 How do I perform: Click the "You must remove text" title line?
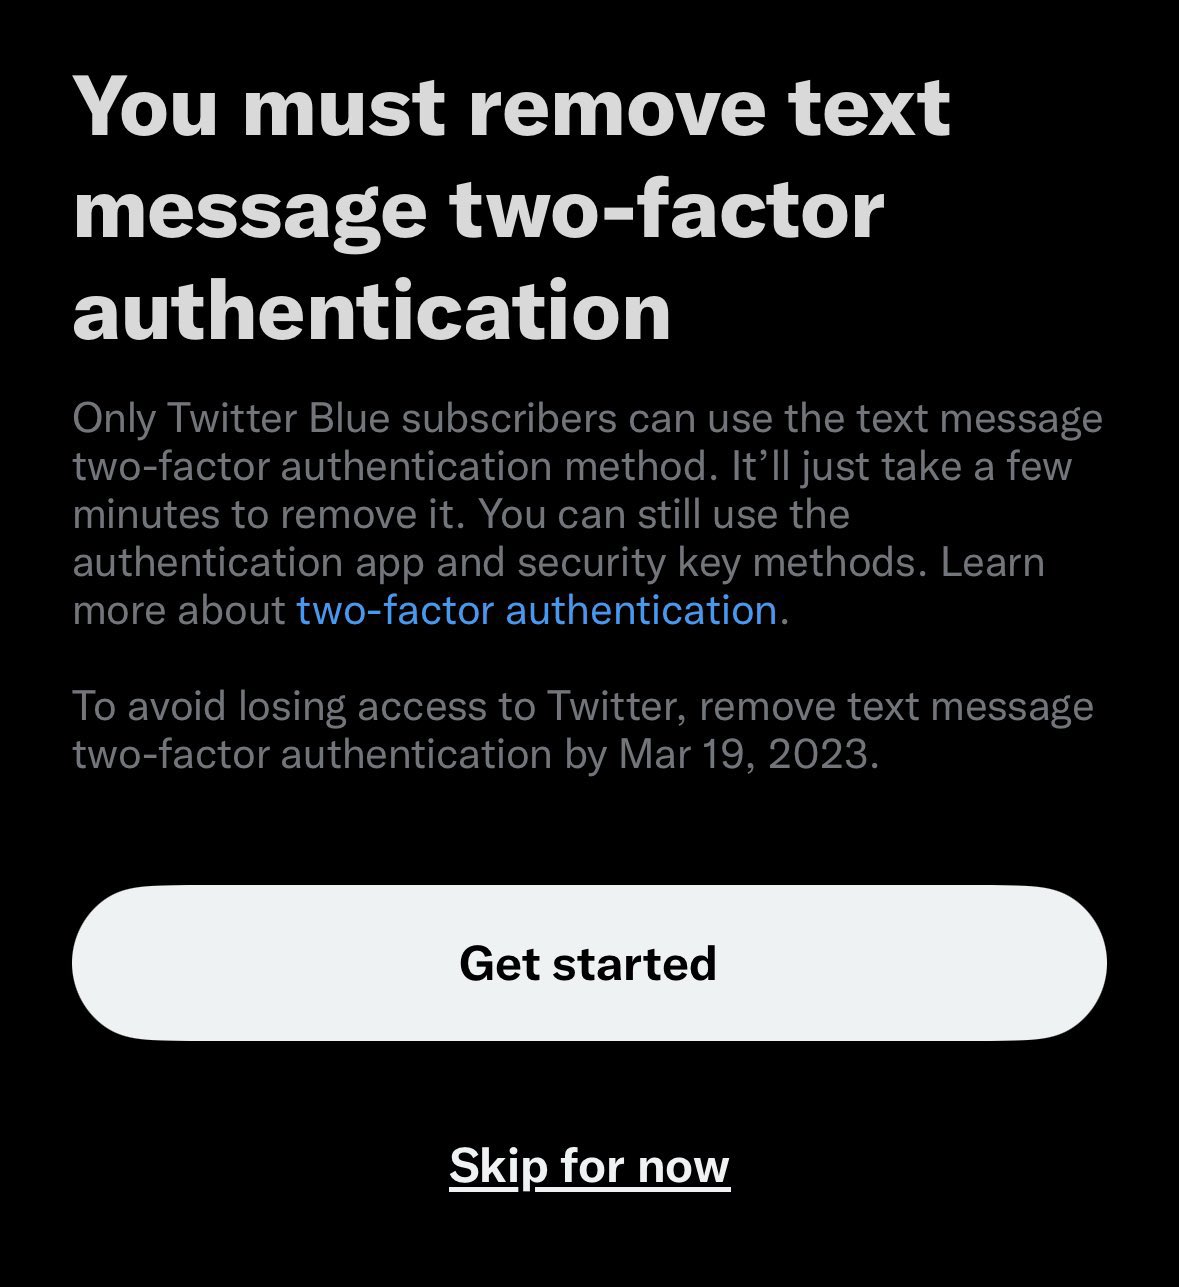(x=511, y=107)
